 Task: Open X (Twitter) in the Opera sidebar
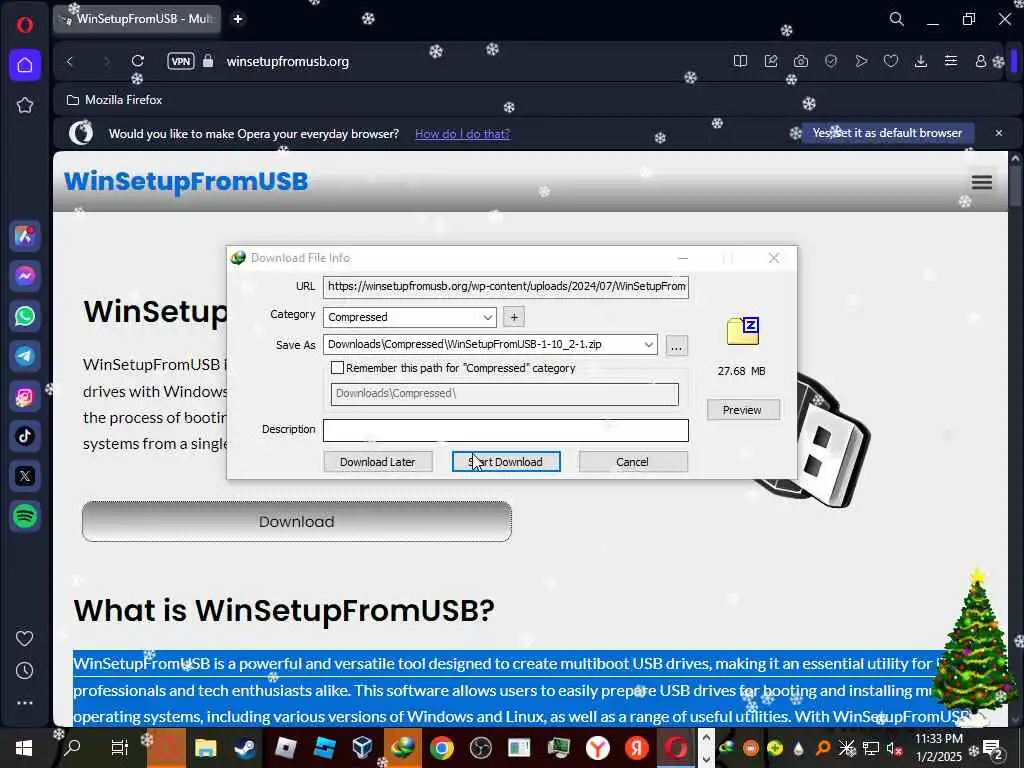coord(25,476)
